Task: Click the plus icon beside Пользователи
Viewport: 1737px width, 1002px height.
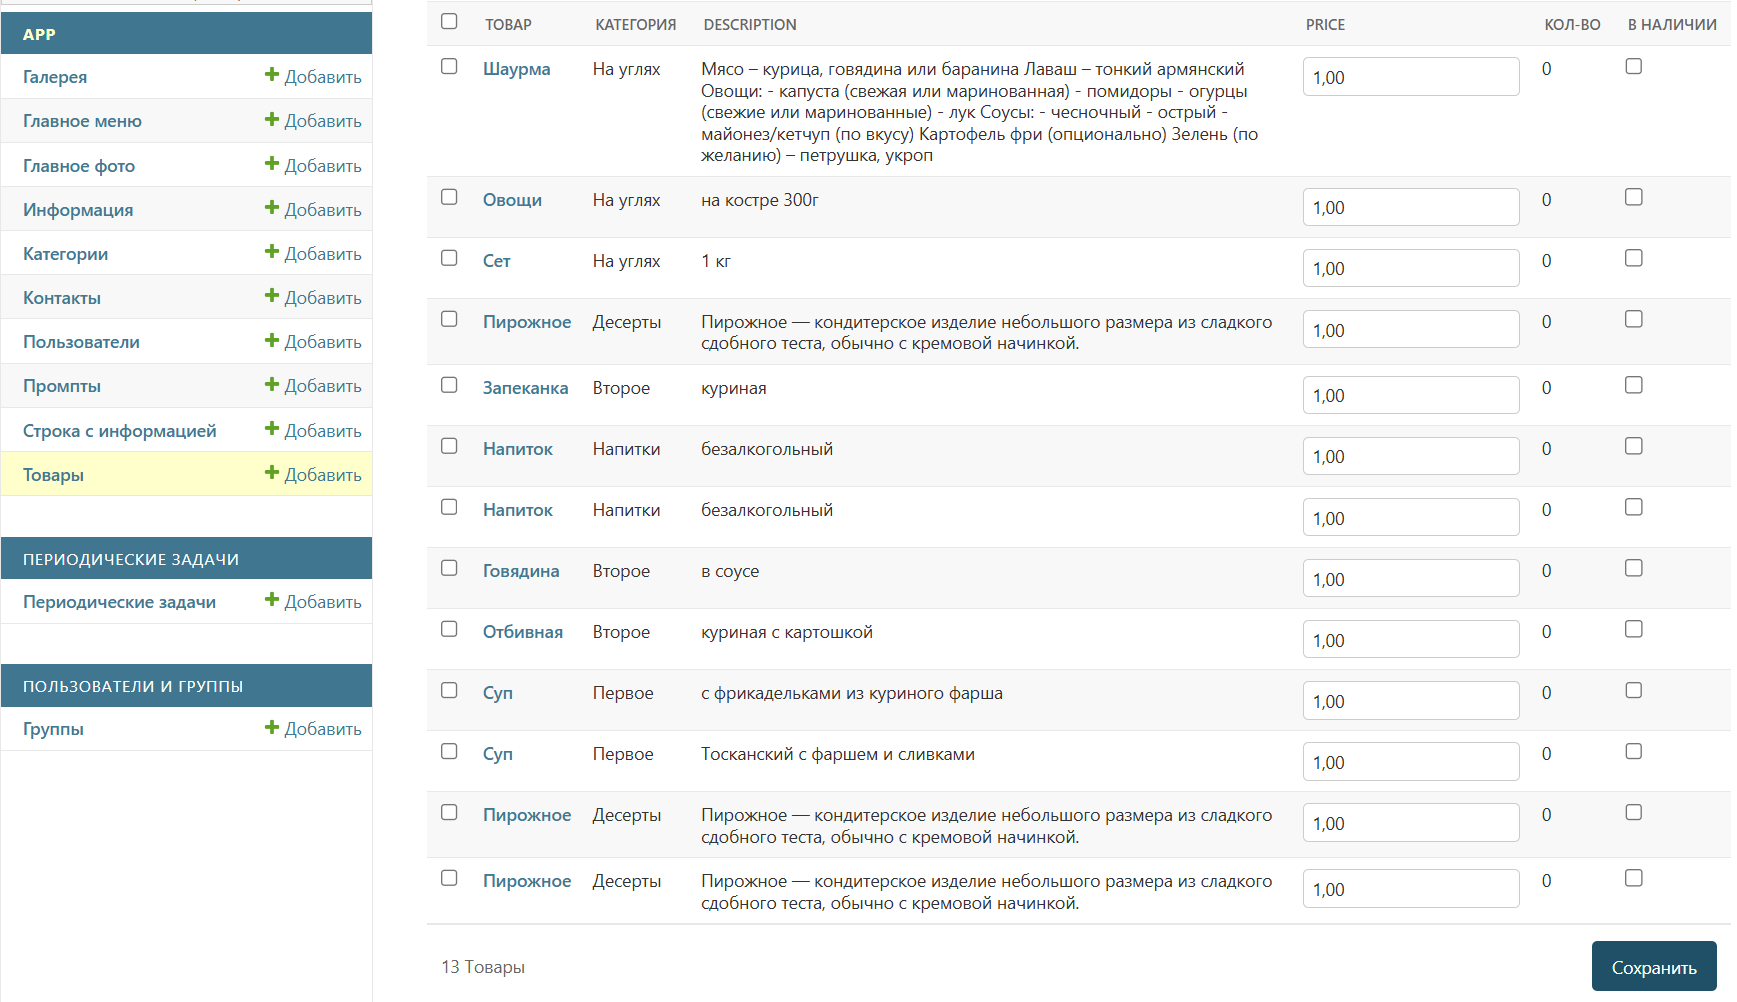Action: click(272, 341)
